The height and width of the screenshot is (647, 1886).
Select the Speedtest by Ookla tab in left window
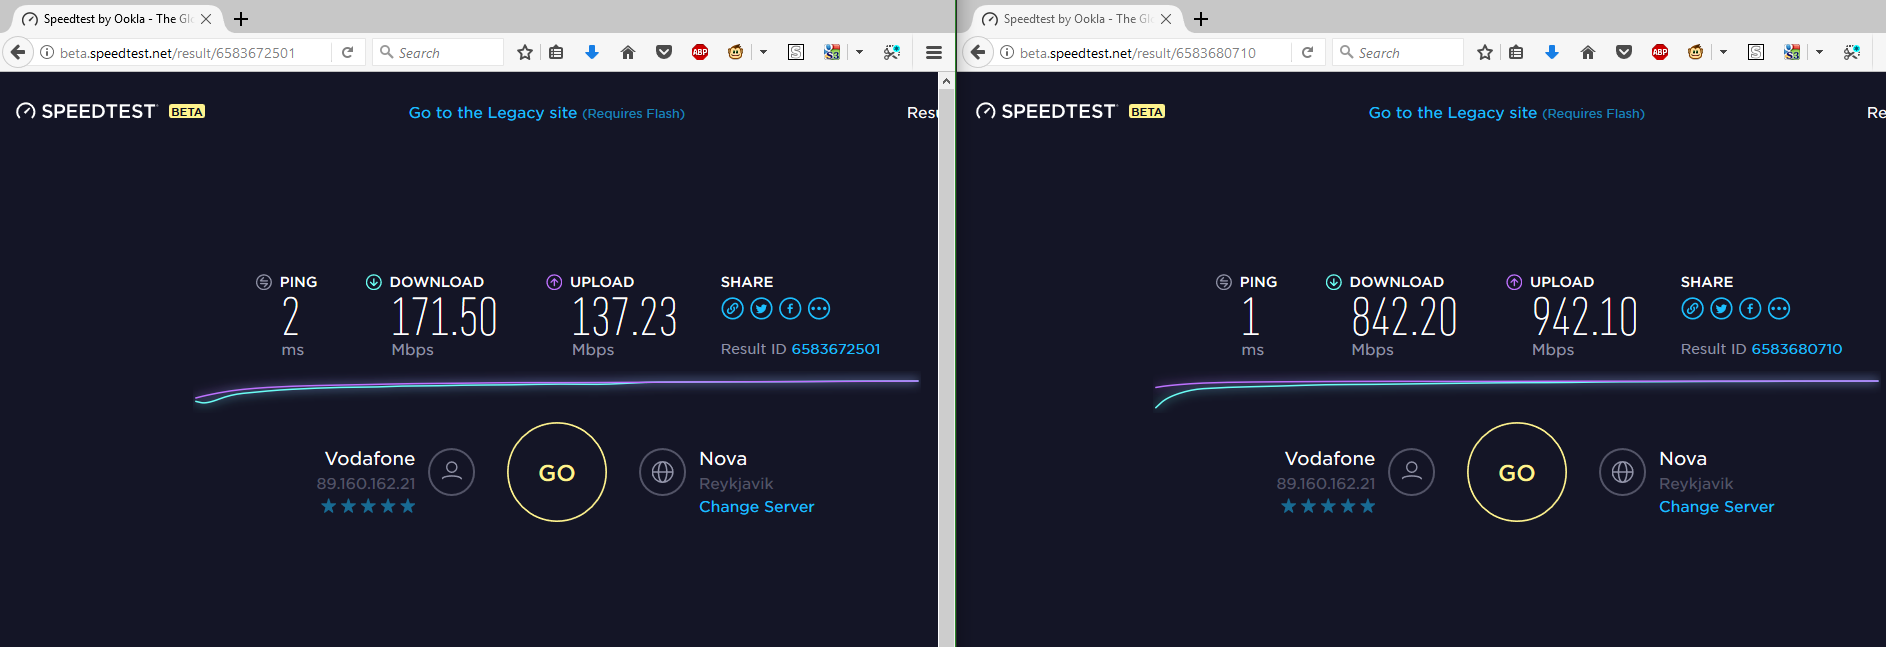[x=118, y=19]
